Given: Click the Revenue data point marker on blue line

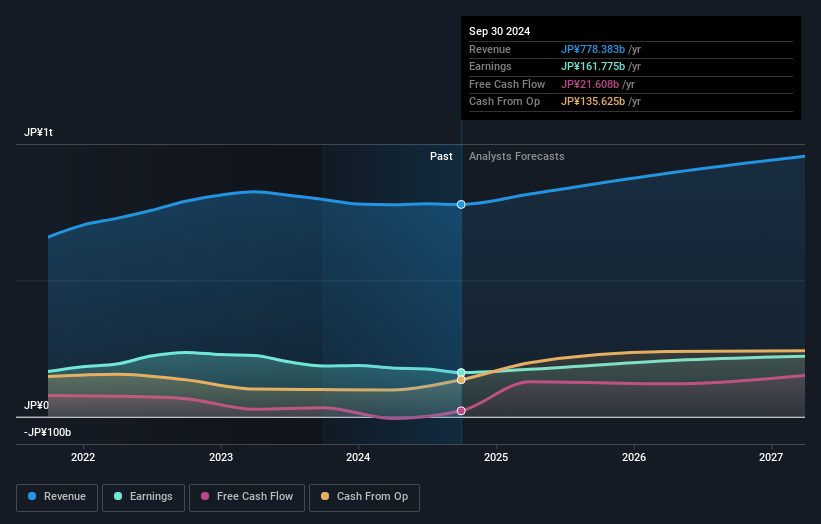Looking at the screenshot, I should 461,205.
